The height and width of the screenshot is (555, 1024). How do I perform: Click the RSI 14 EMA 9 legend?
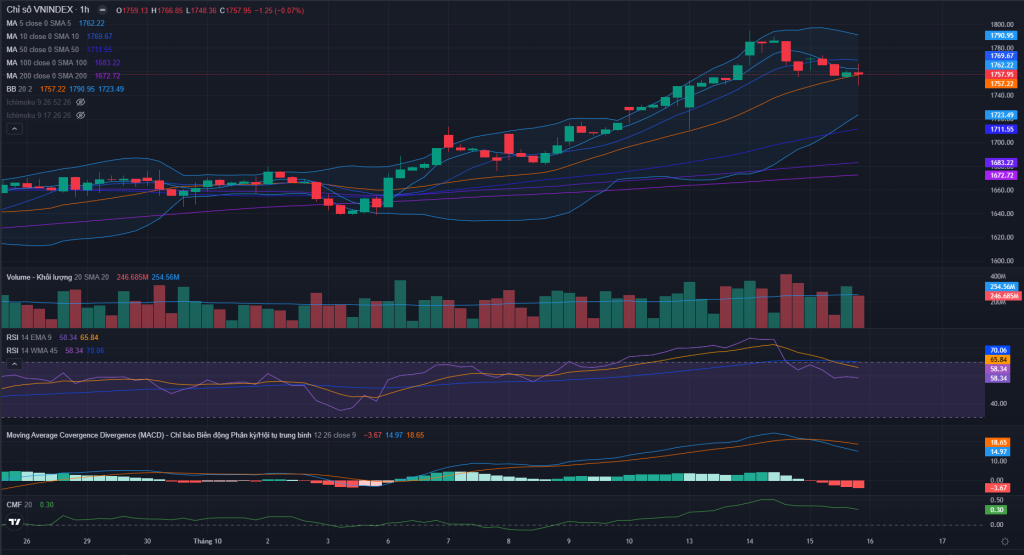tap(32, 338)
